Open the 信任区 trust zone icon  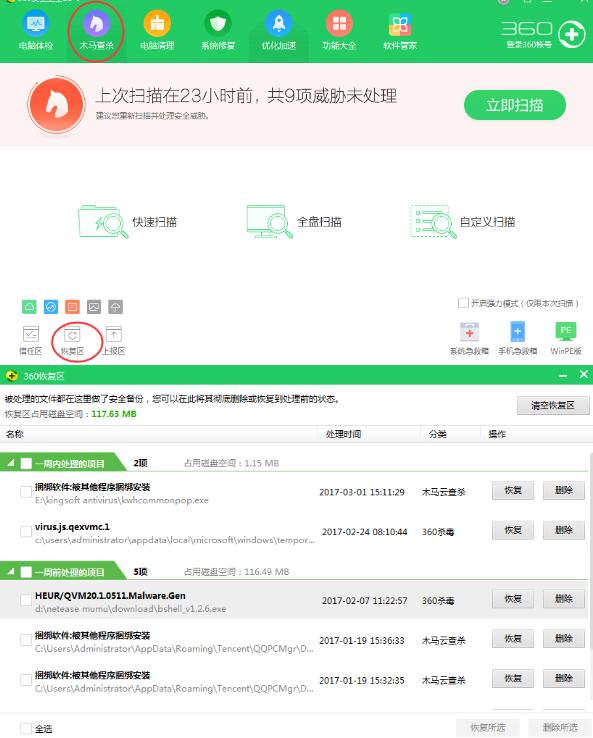point(31,341)
